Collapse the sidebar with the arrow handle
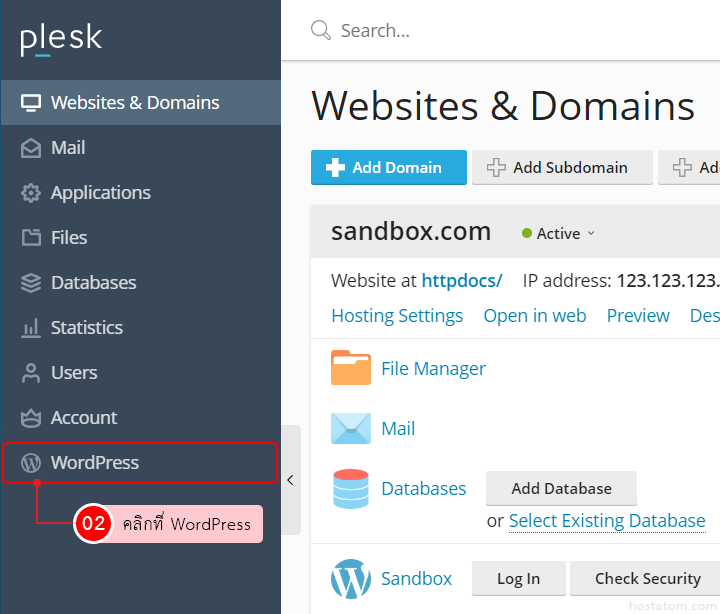720x614 pixels. [x=290, y=480]
